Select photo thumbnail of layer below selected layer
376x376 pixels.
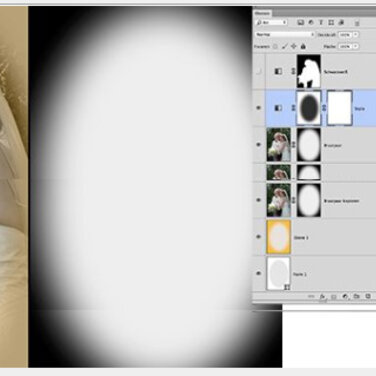[x=279, y=145]
